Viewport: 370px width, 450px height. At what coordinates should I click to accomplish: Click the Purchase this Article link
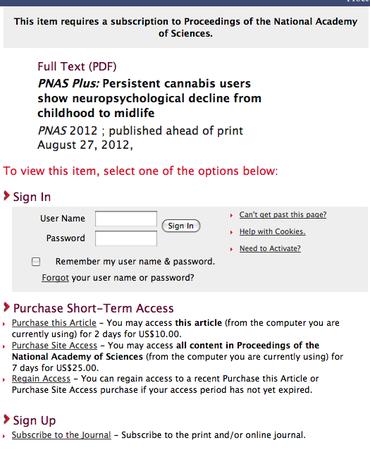pos(54,323)
